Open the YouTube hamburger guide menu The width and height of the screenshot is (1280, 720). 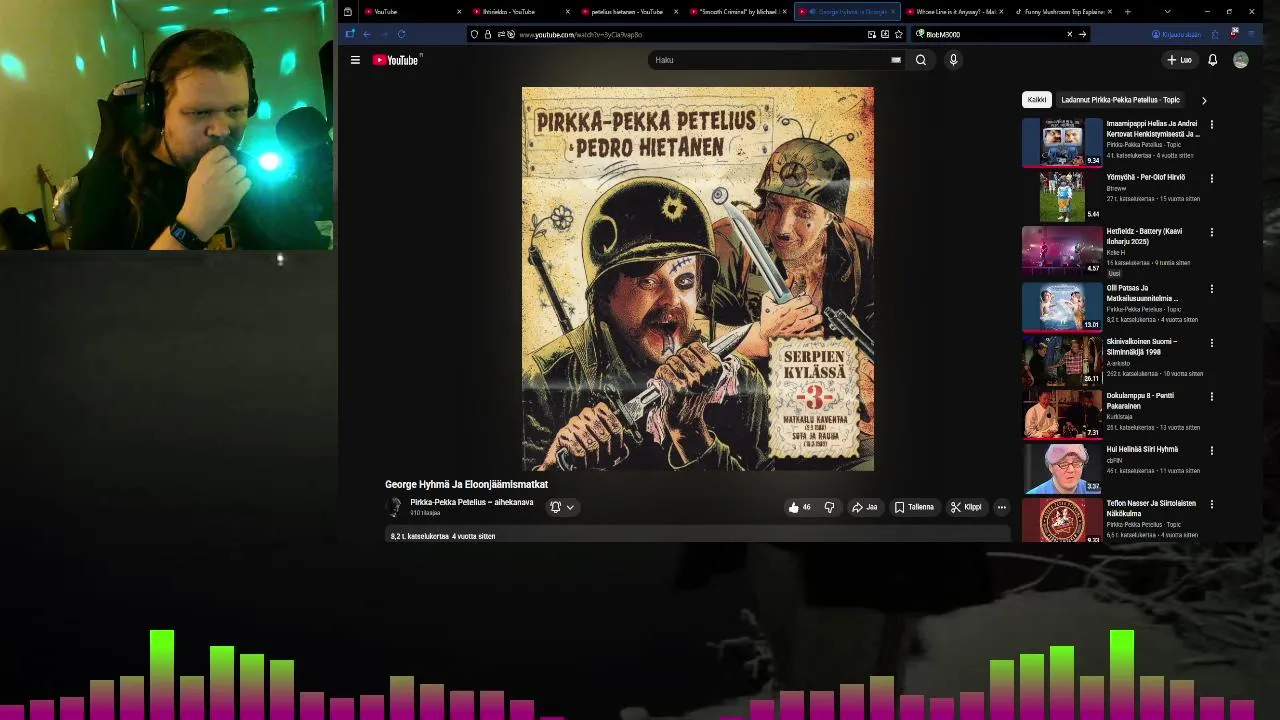point(355,60)
